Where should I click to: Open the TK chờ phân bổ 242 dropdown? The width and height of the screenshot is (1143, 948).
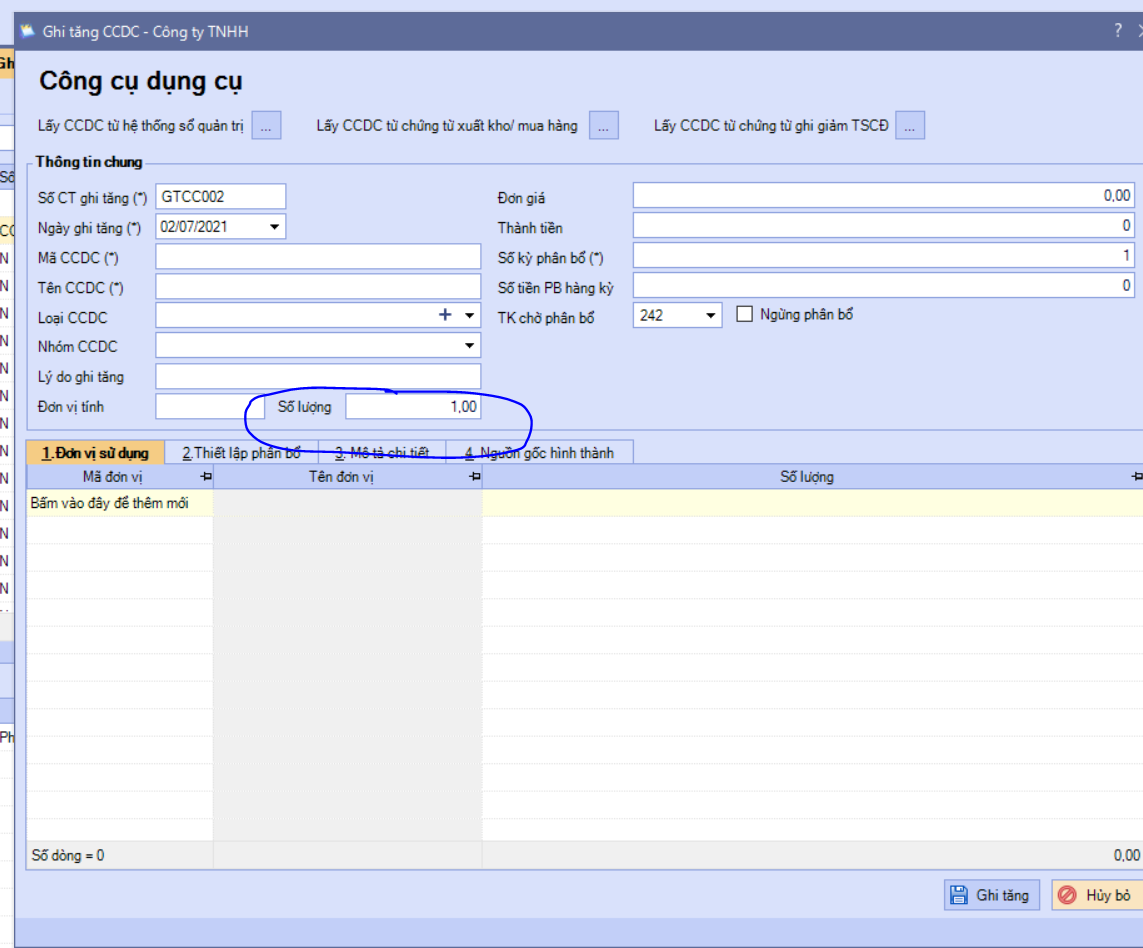pyautogui.click(x=710, y=315)
